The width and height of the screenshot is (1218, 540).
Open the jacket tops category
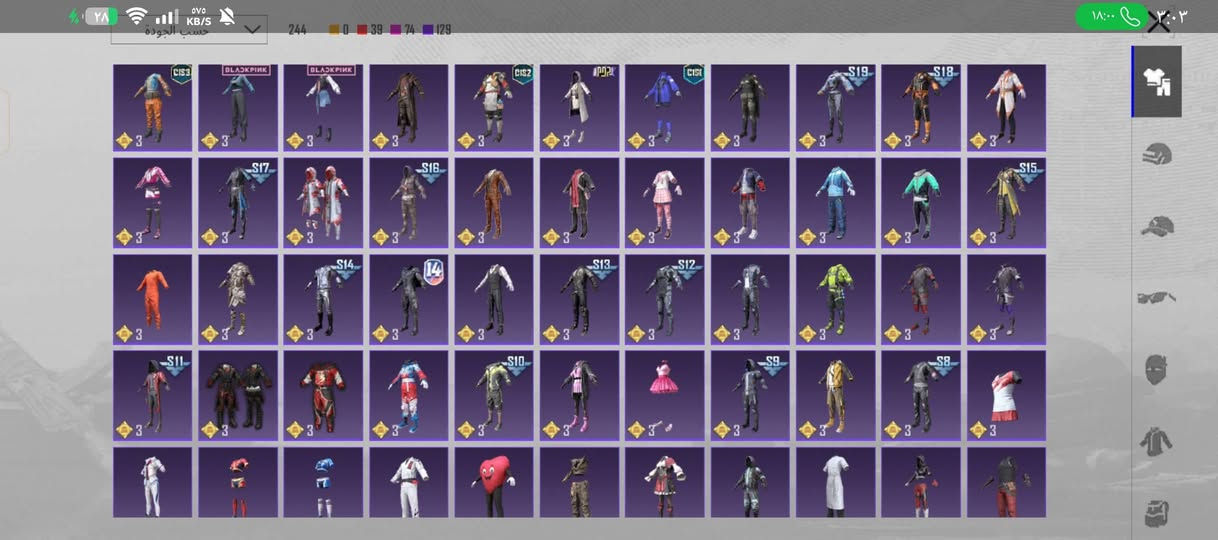coord(1157,441)
